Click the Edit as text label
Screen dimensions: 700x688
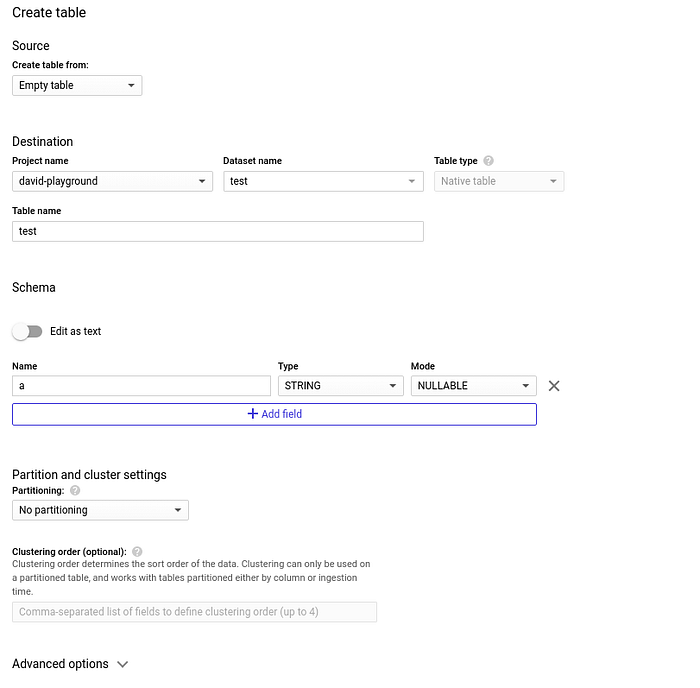pyautogui.click(x=76, y=331)
